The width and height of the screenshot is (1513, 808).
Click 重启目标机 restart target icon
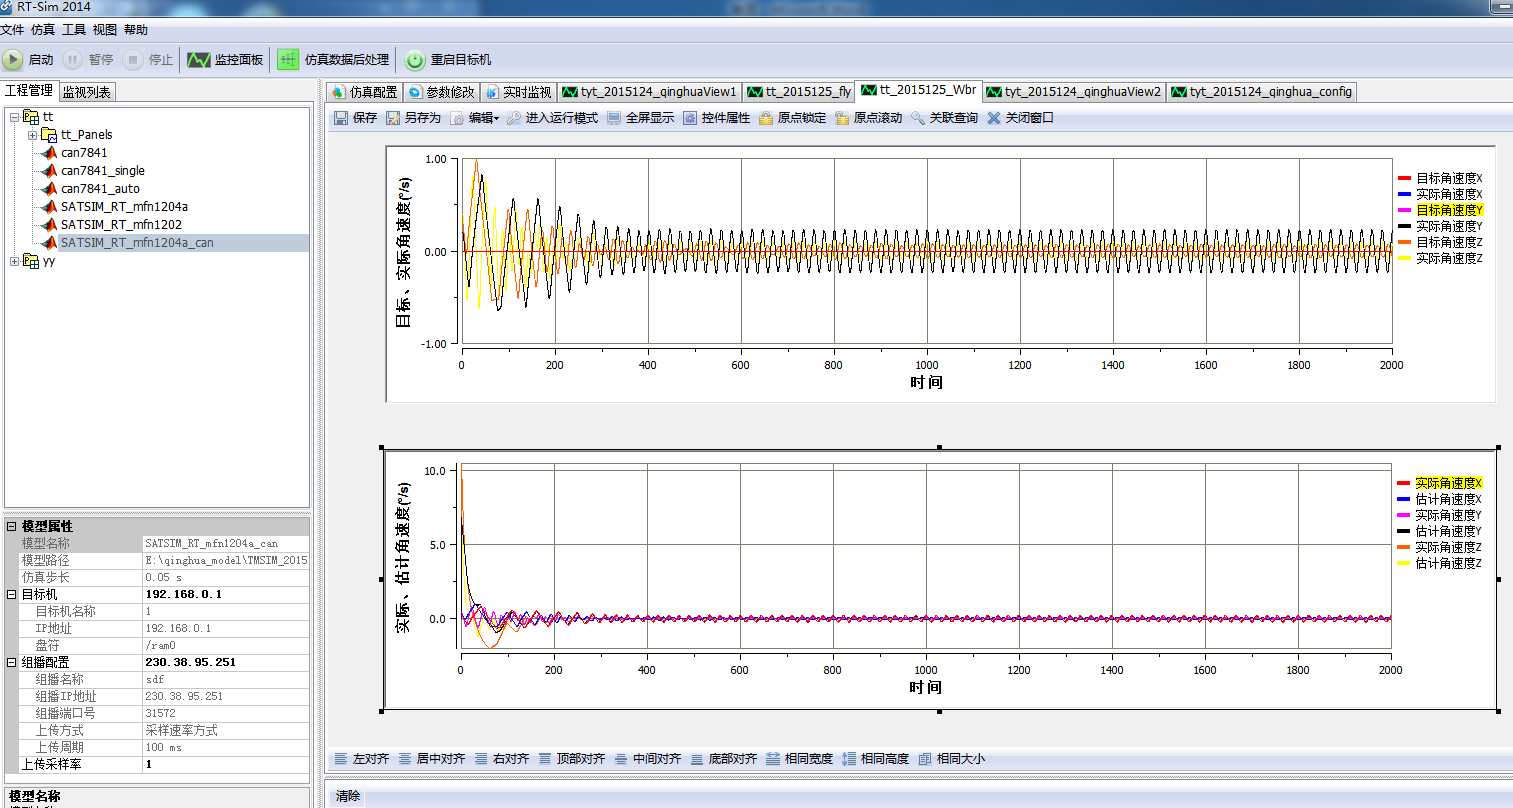(x=415, y=60)
